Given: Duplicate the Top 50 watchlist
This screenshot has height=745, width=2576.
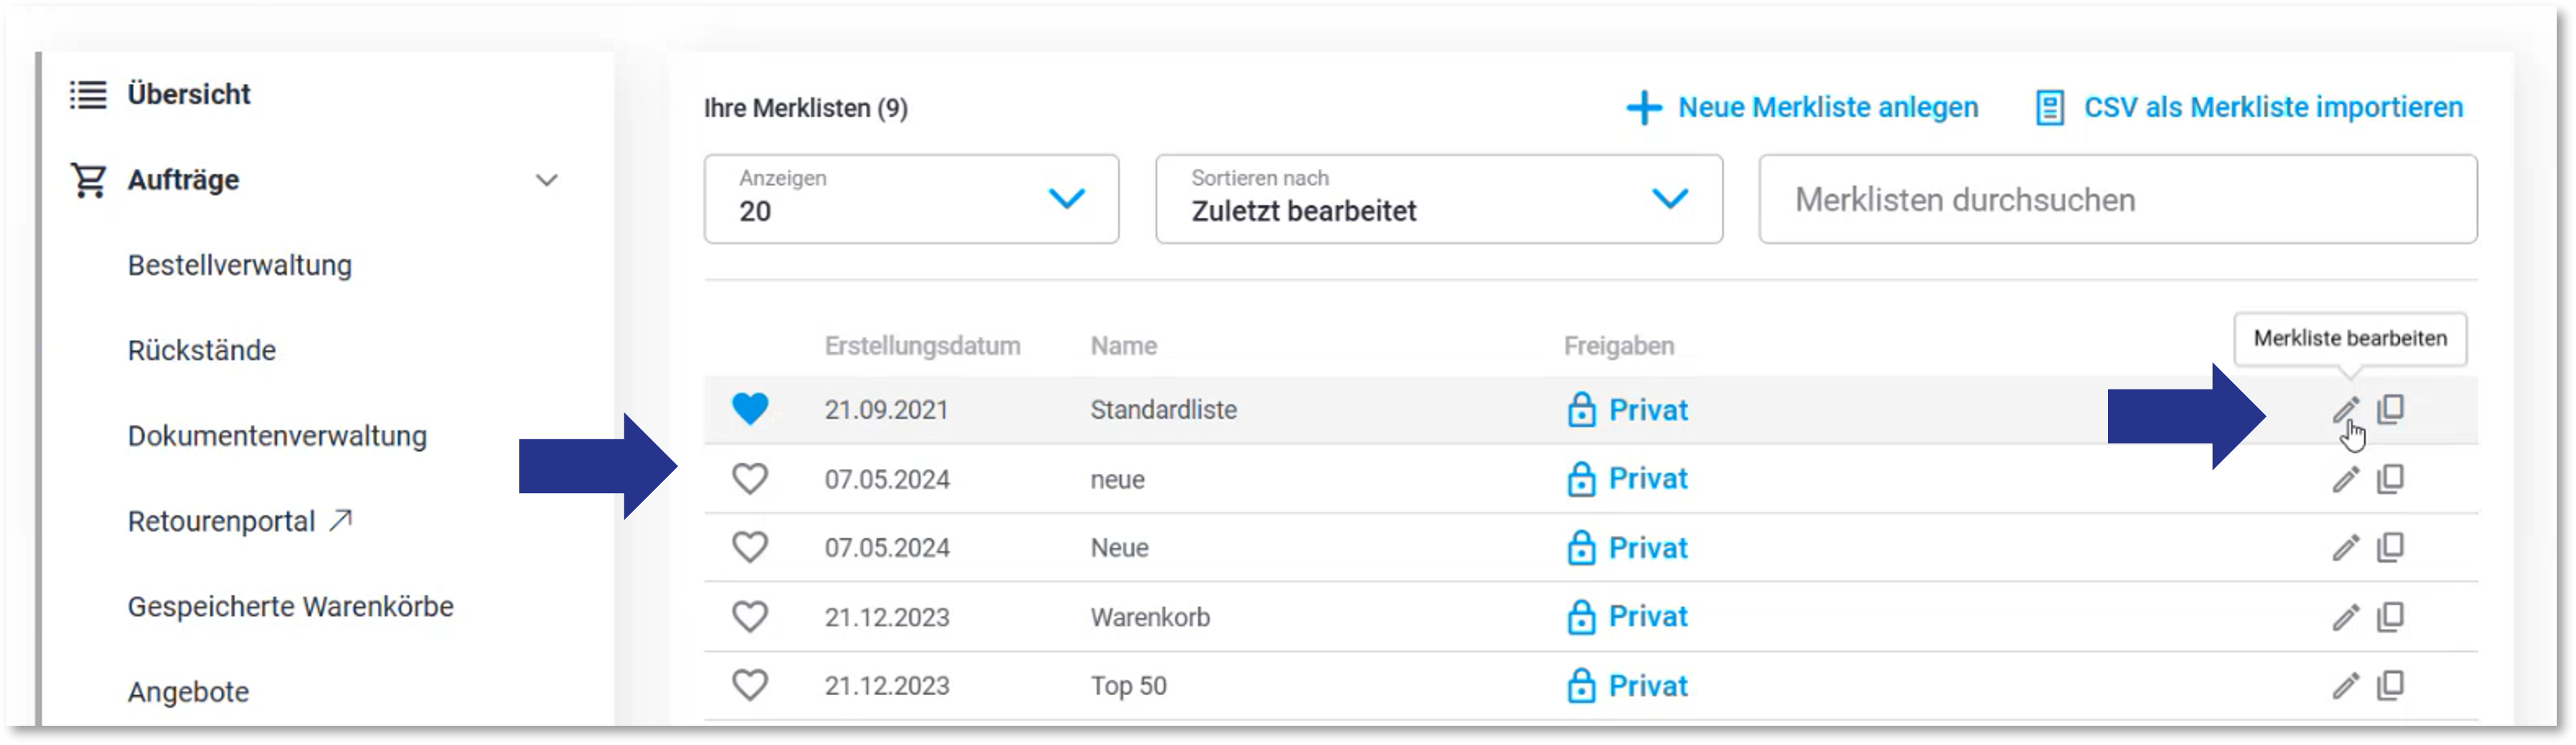Looking at the screenshot, I should pyautogui.click(x=2391, y=686).
